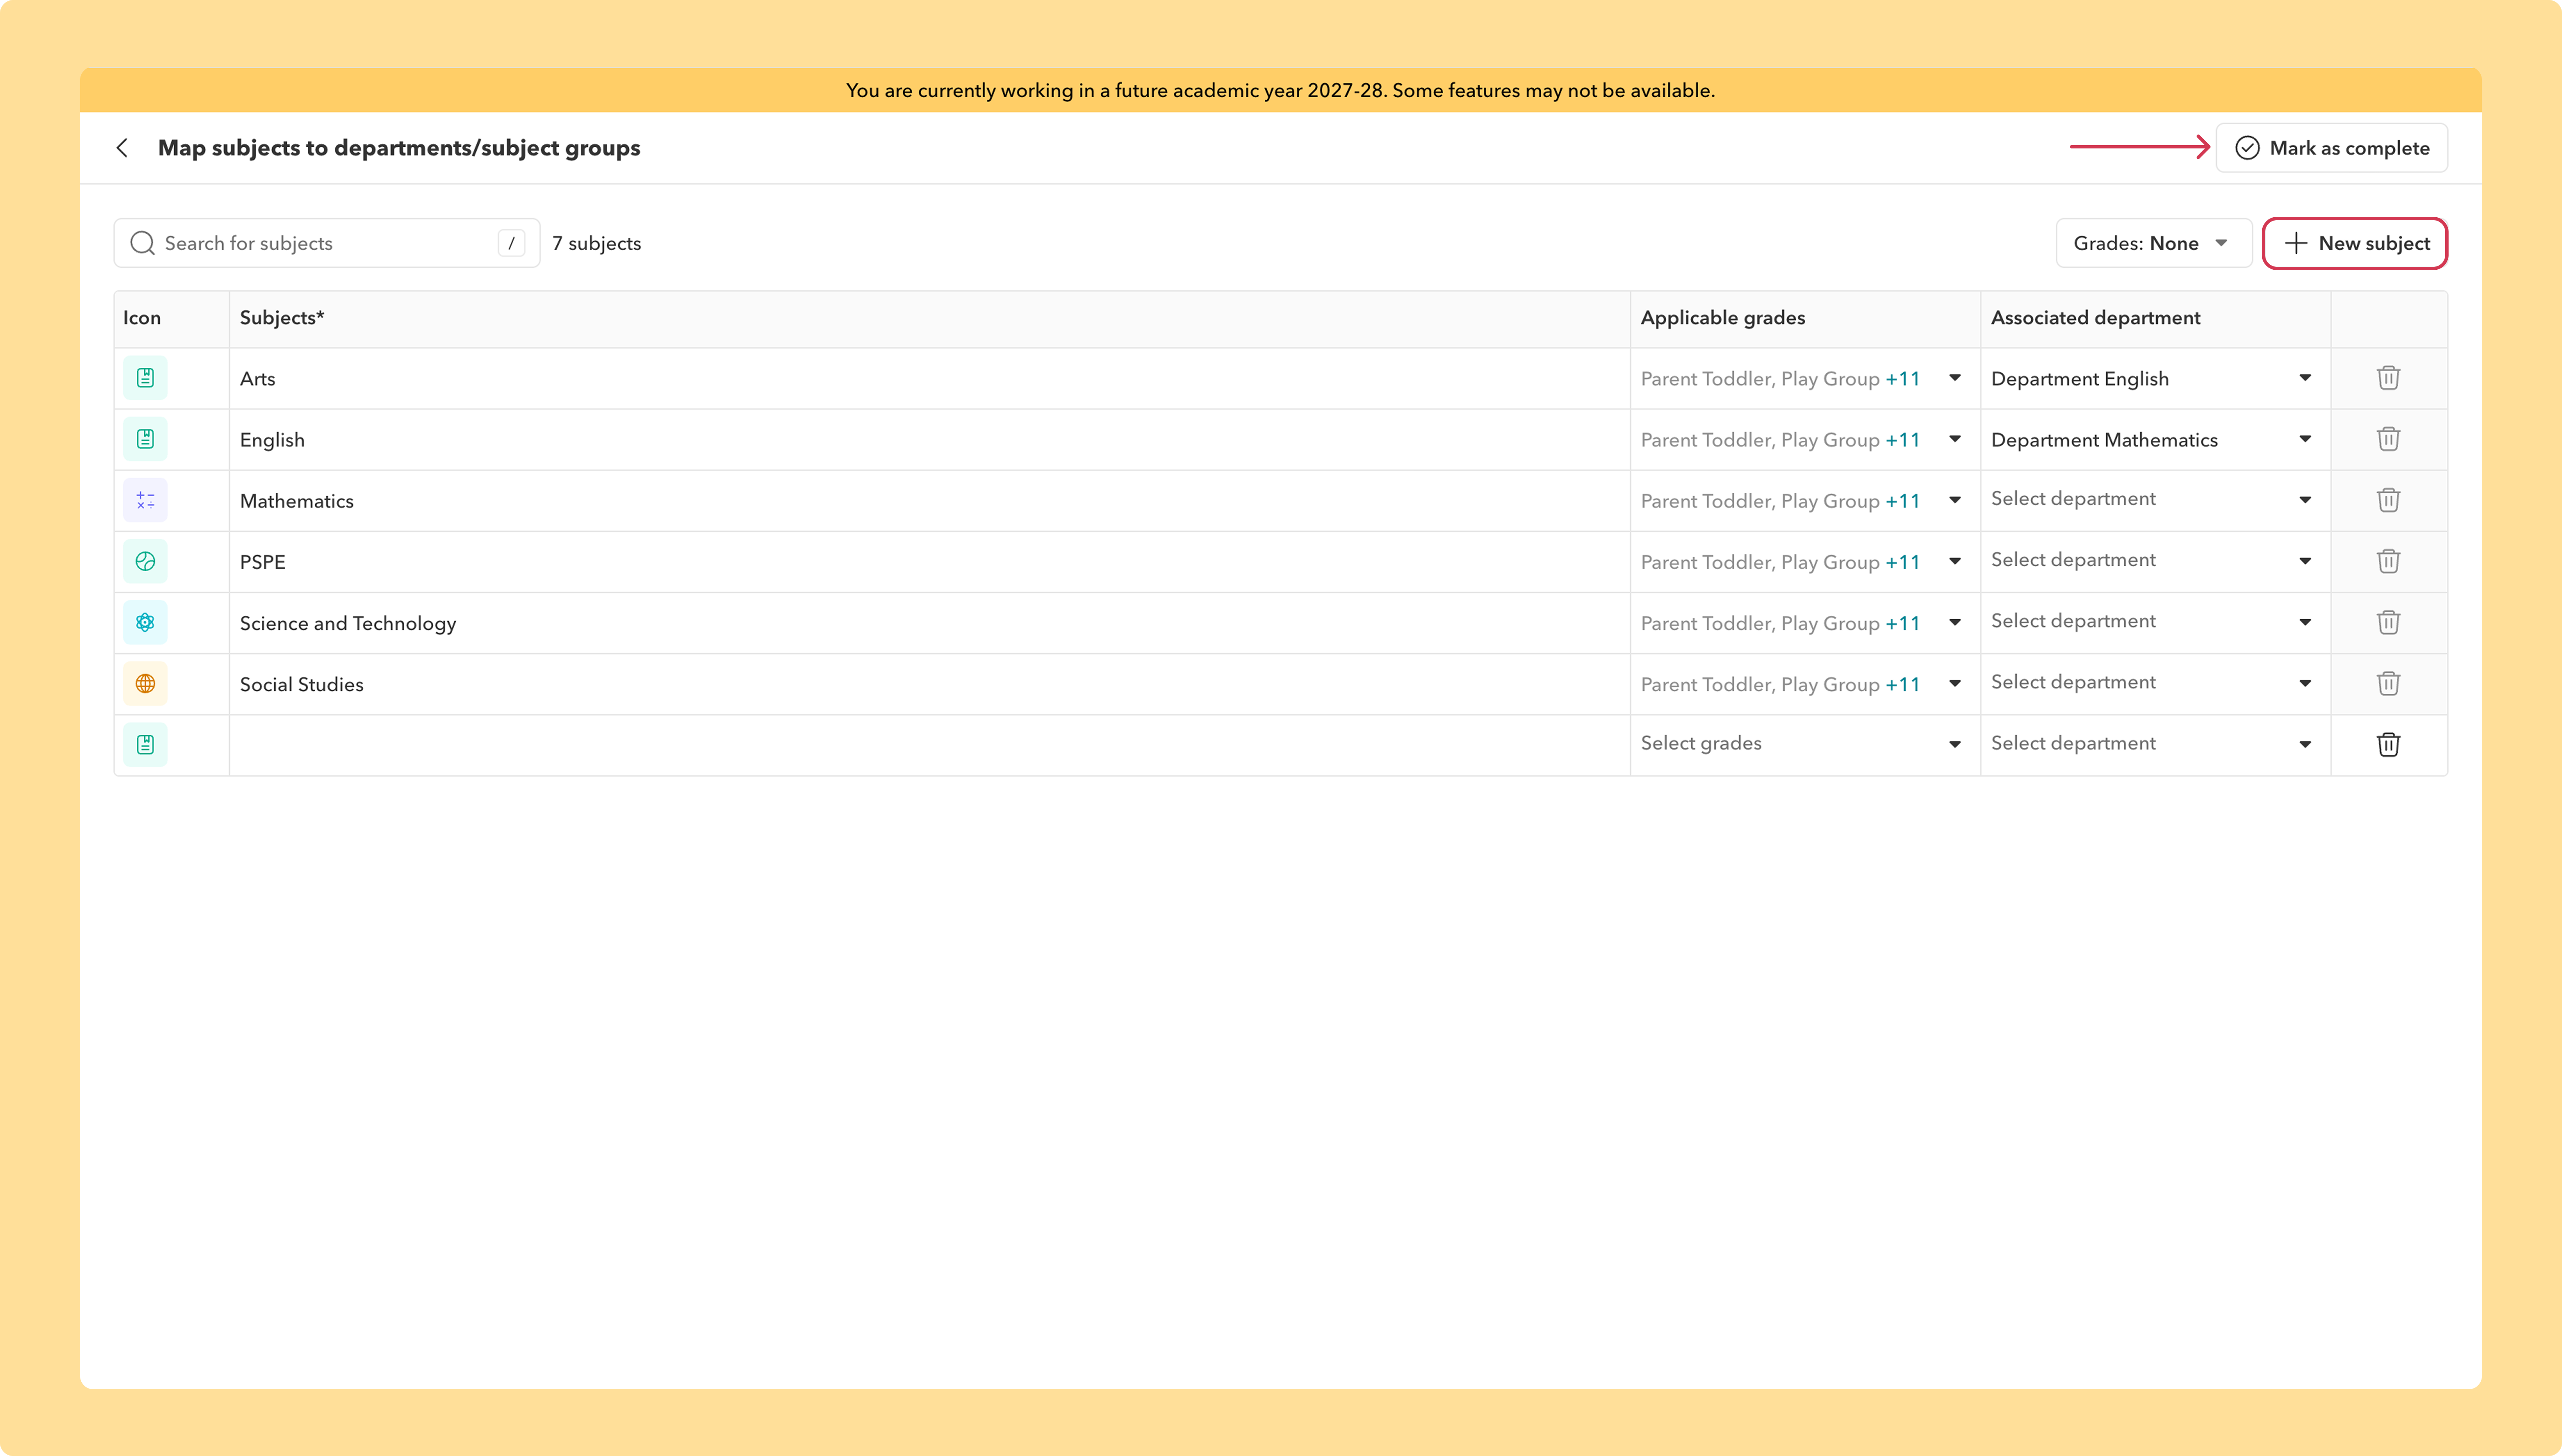Delete the Arts subject row
Image resolution: width=2562 pixels, height=1456 pixels.
pyautogui.click(x=2388, y=378)
